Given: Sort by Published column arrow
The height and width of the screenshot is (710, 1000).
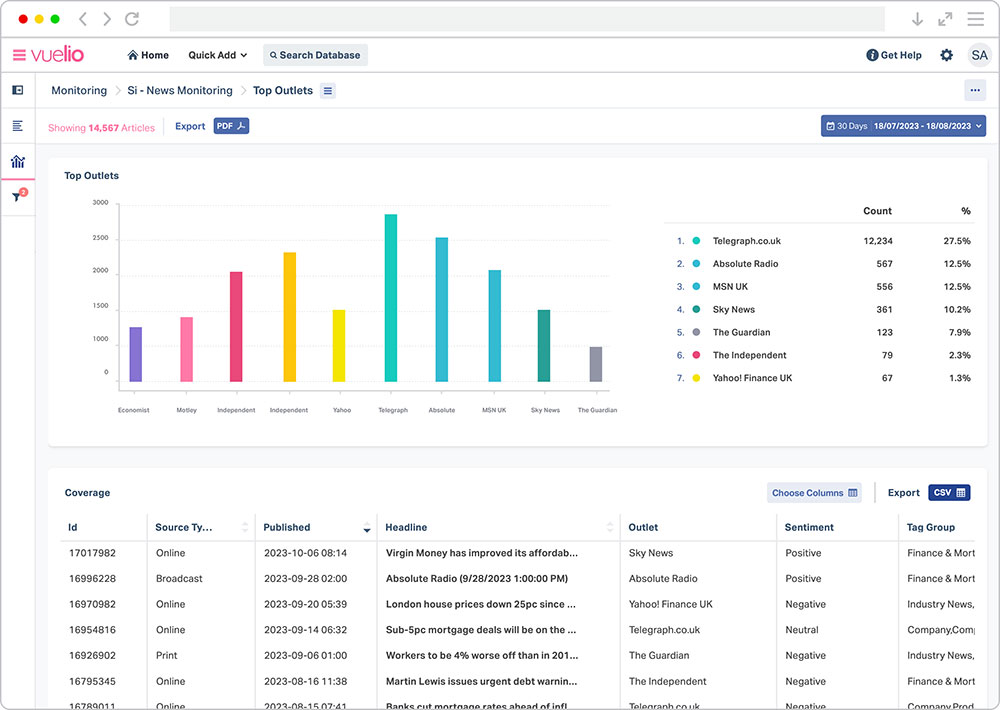Looking at the screenshot, I should pyautogui.click(x=367, y=528).
